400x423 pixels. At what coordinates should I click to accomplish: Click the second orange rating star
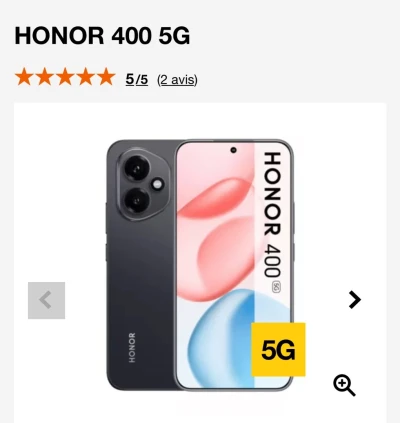pyautogui.click(x=45, y=77)
